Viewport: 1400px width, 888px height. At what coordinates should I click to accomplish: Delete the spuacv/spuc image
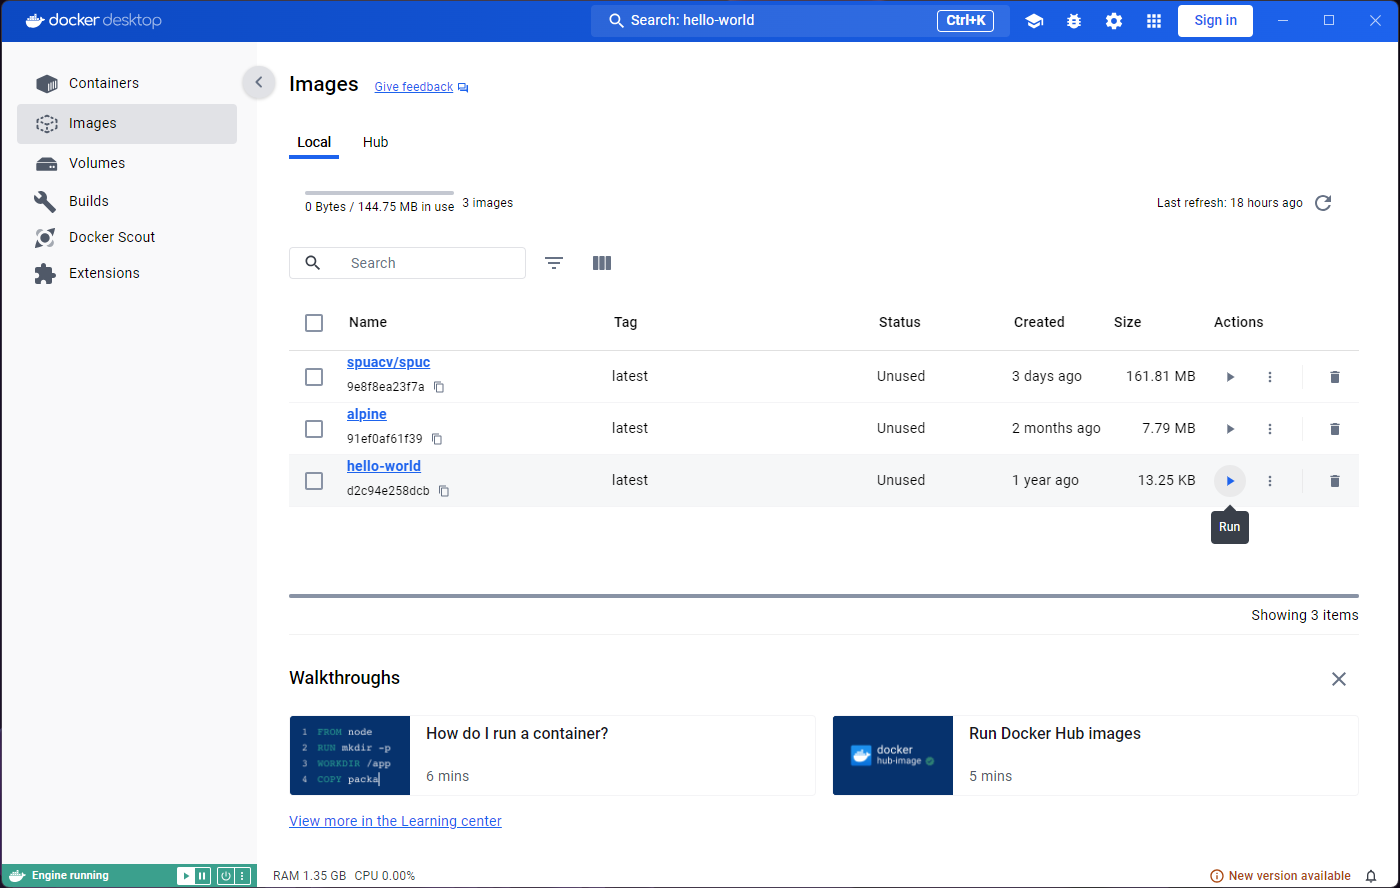click(x=1334, y=377)
